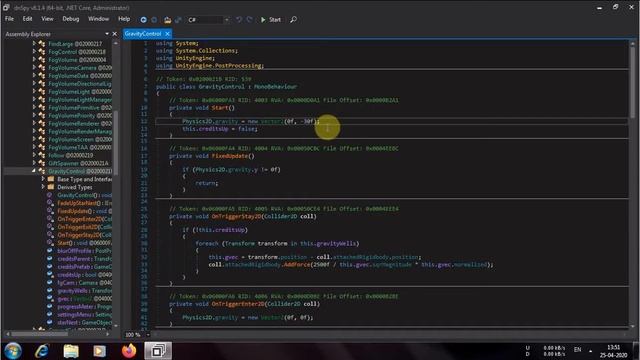This screenshot has width=640, height=360.
Task: Select progressMeter field in tree
Action: (84, 307)
